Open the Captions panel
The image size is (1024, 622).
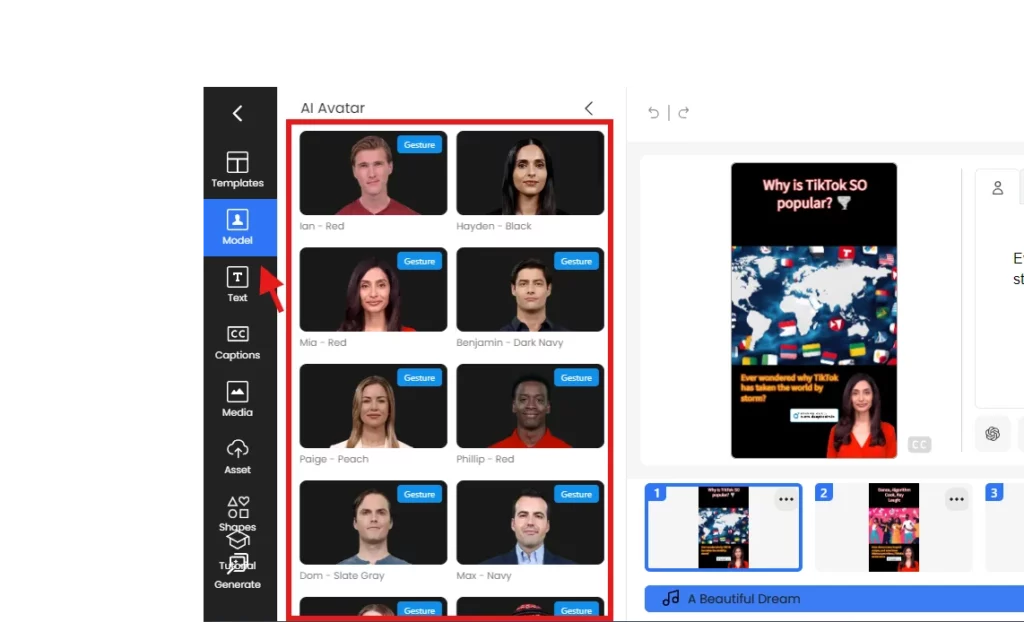[237, 342]
